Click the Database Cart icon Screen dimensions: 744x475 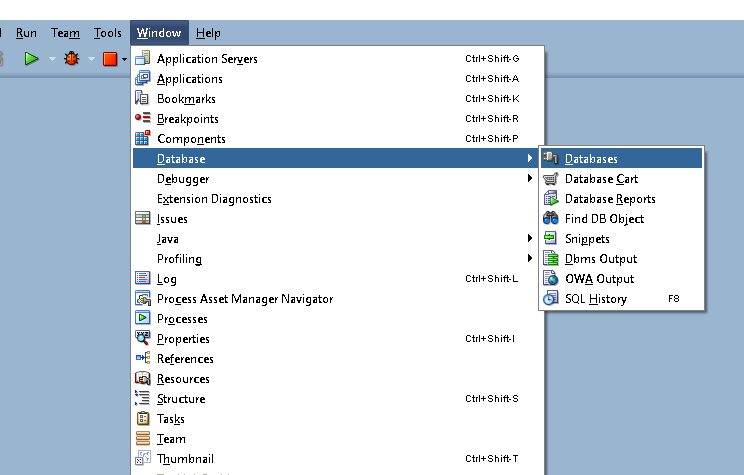(x=550, y=179)
